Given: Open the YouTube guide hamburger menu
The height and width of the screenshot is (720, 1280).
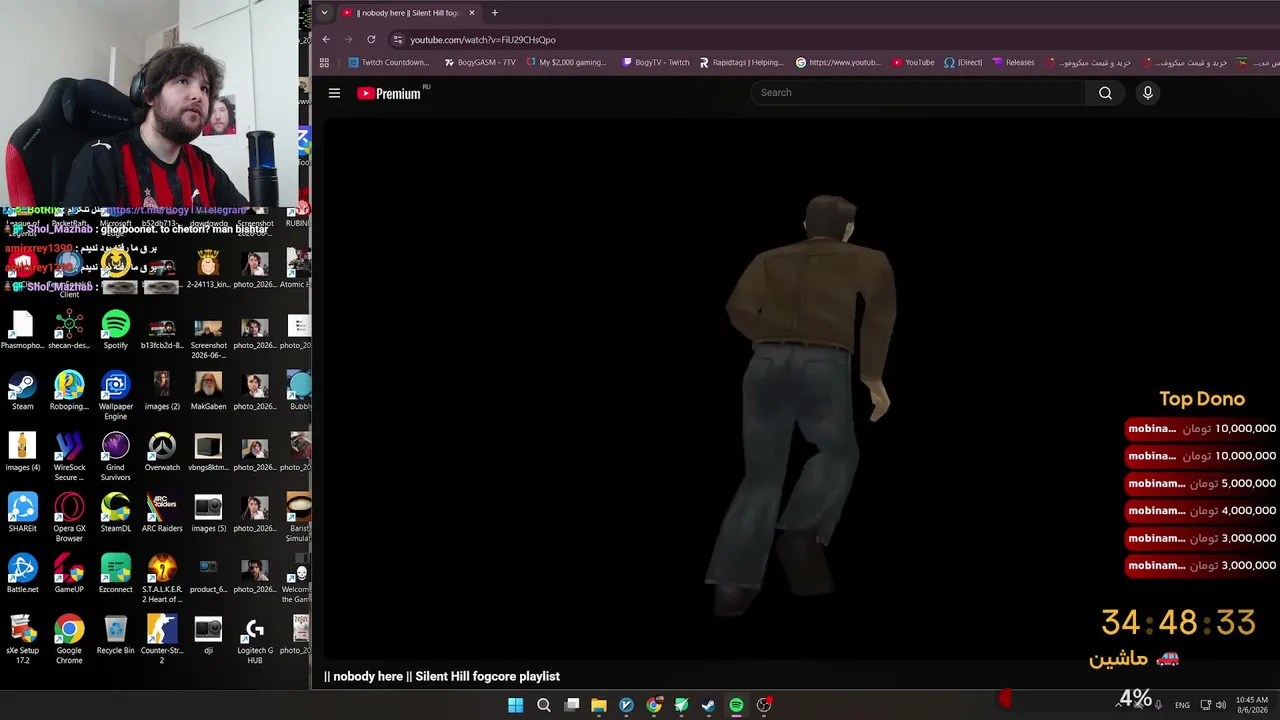Looking at the screenshot, I should tap(334, 93).
